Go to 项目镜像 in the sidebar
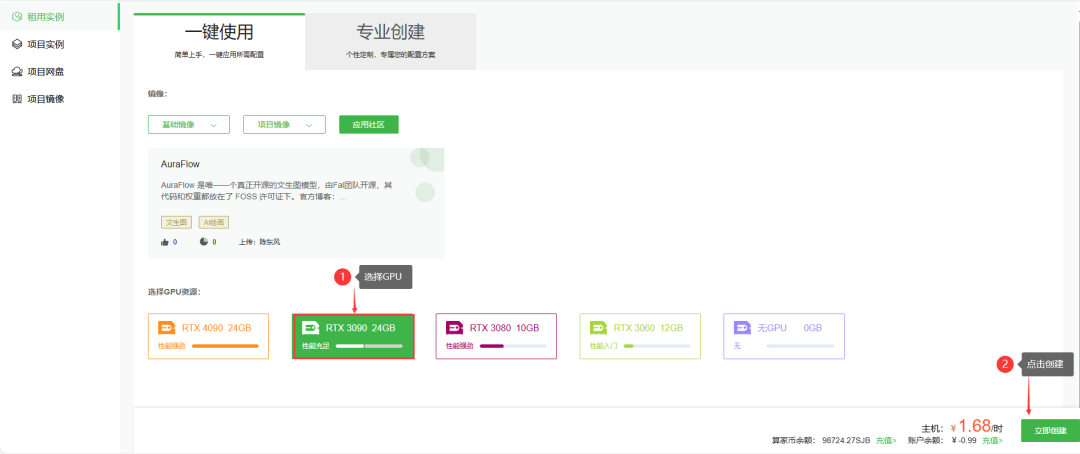 coord(59,99)
